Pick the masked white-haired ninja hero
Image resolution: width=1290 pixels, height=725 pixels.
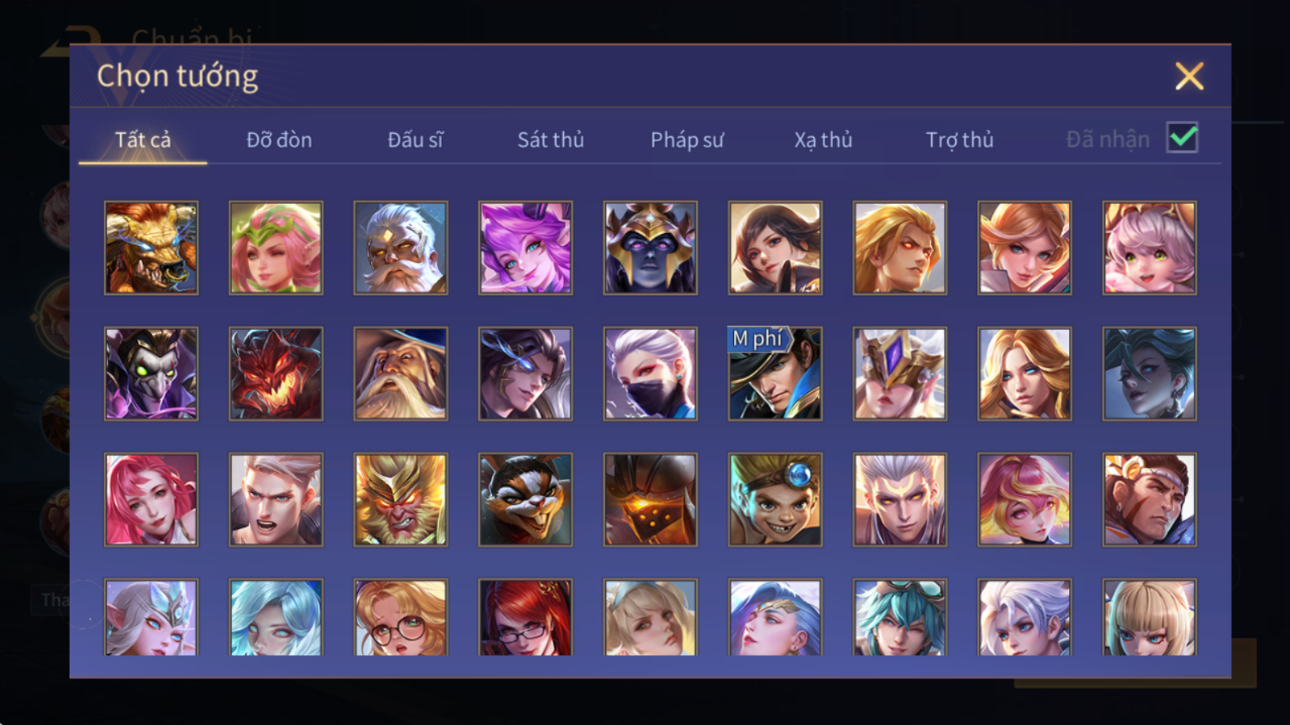point(650,374)
